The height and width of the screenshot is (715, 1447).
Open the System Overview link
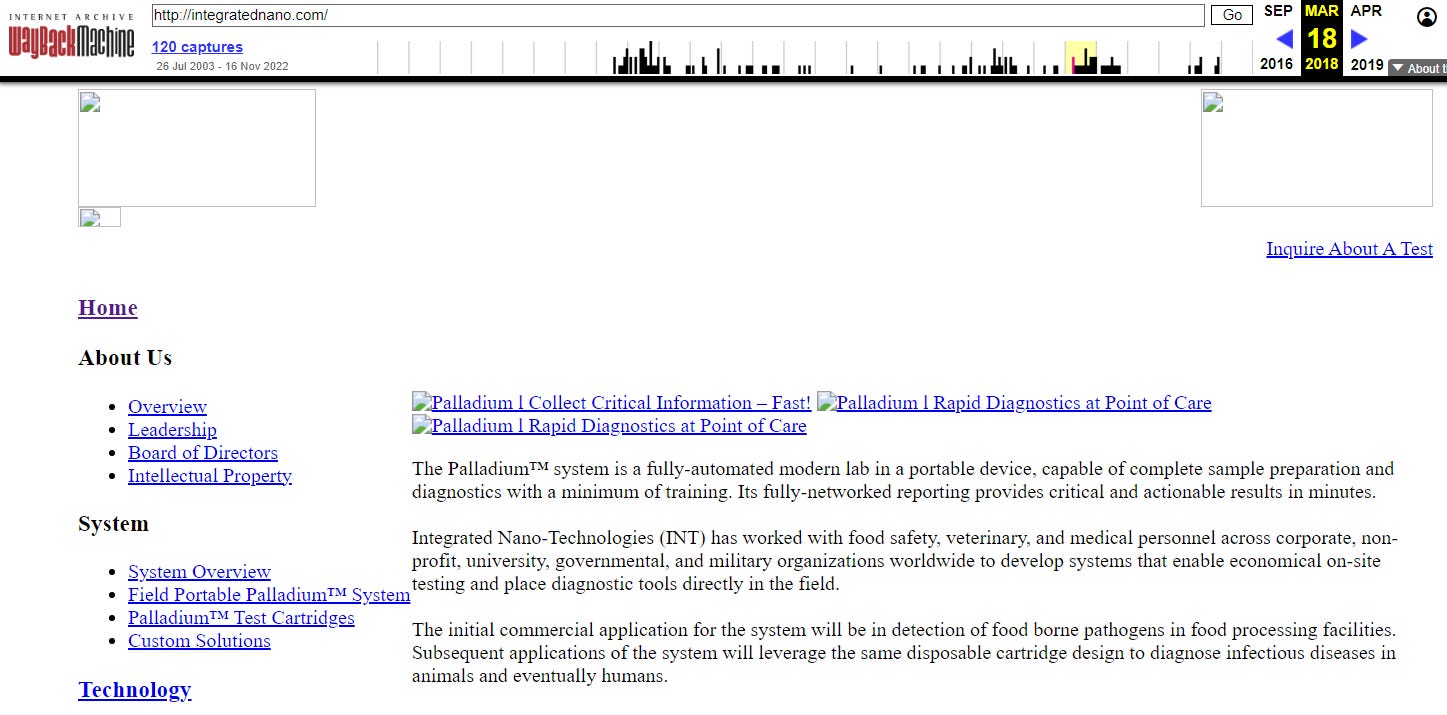click(199, 572)
